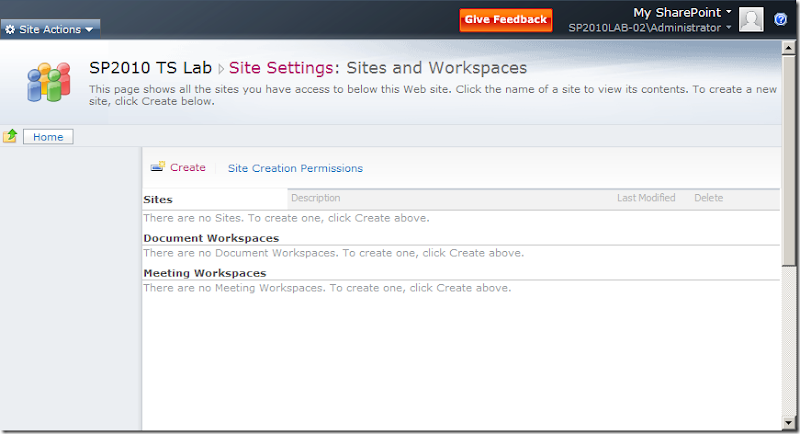
Task: Click the Document Workspaces heading
Action: (211, 238)
